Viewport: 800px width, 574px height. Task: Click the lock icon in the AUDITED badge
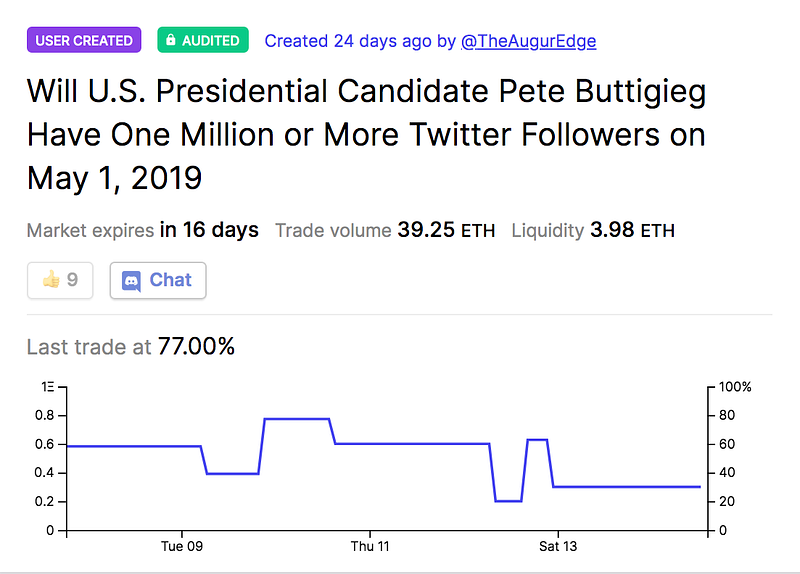(171, 41)
